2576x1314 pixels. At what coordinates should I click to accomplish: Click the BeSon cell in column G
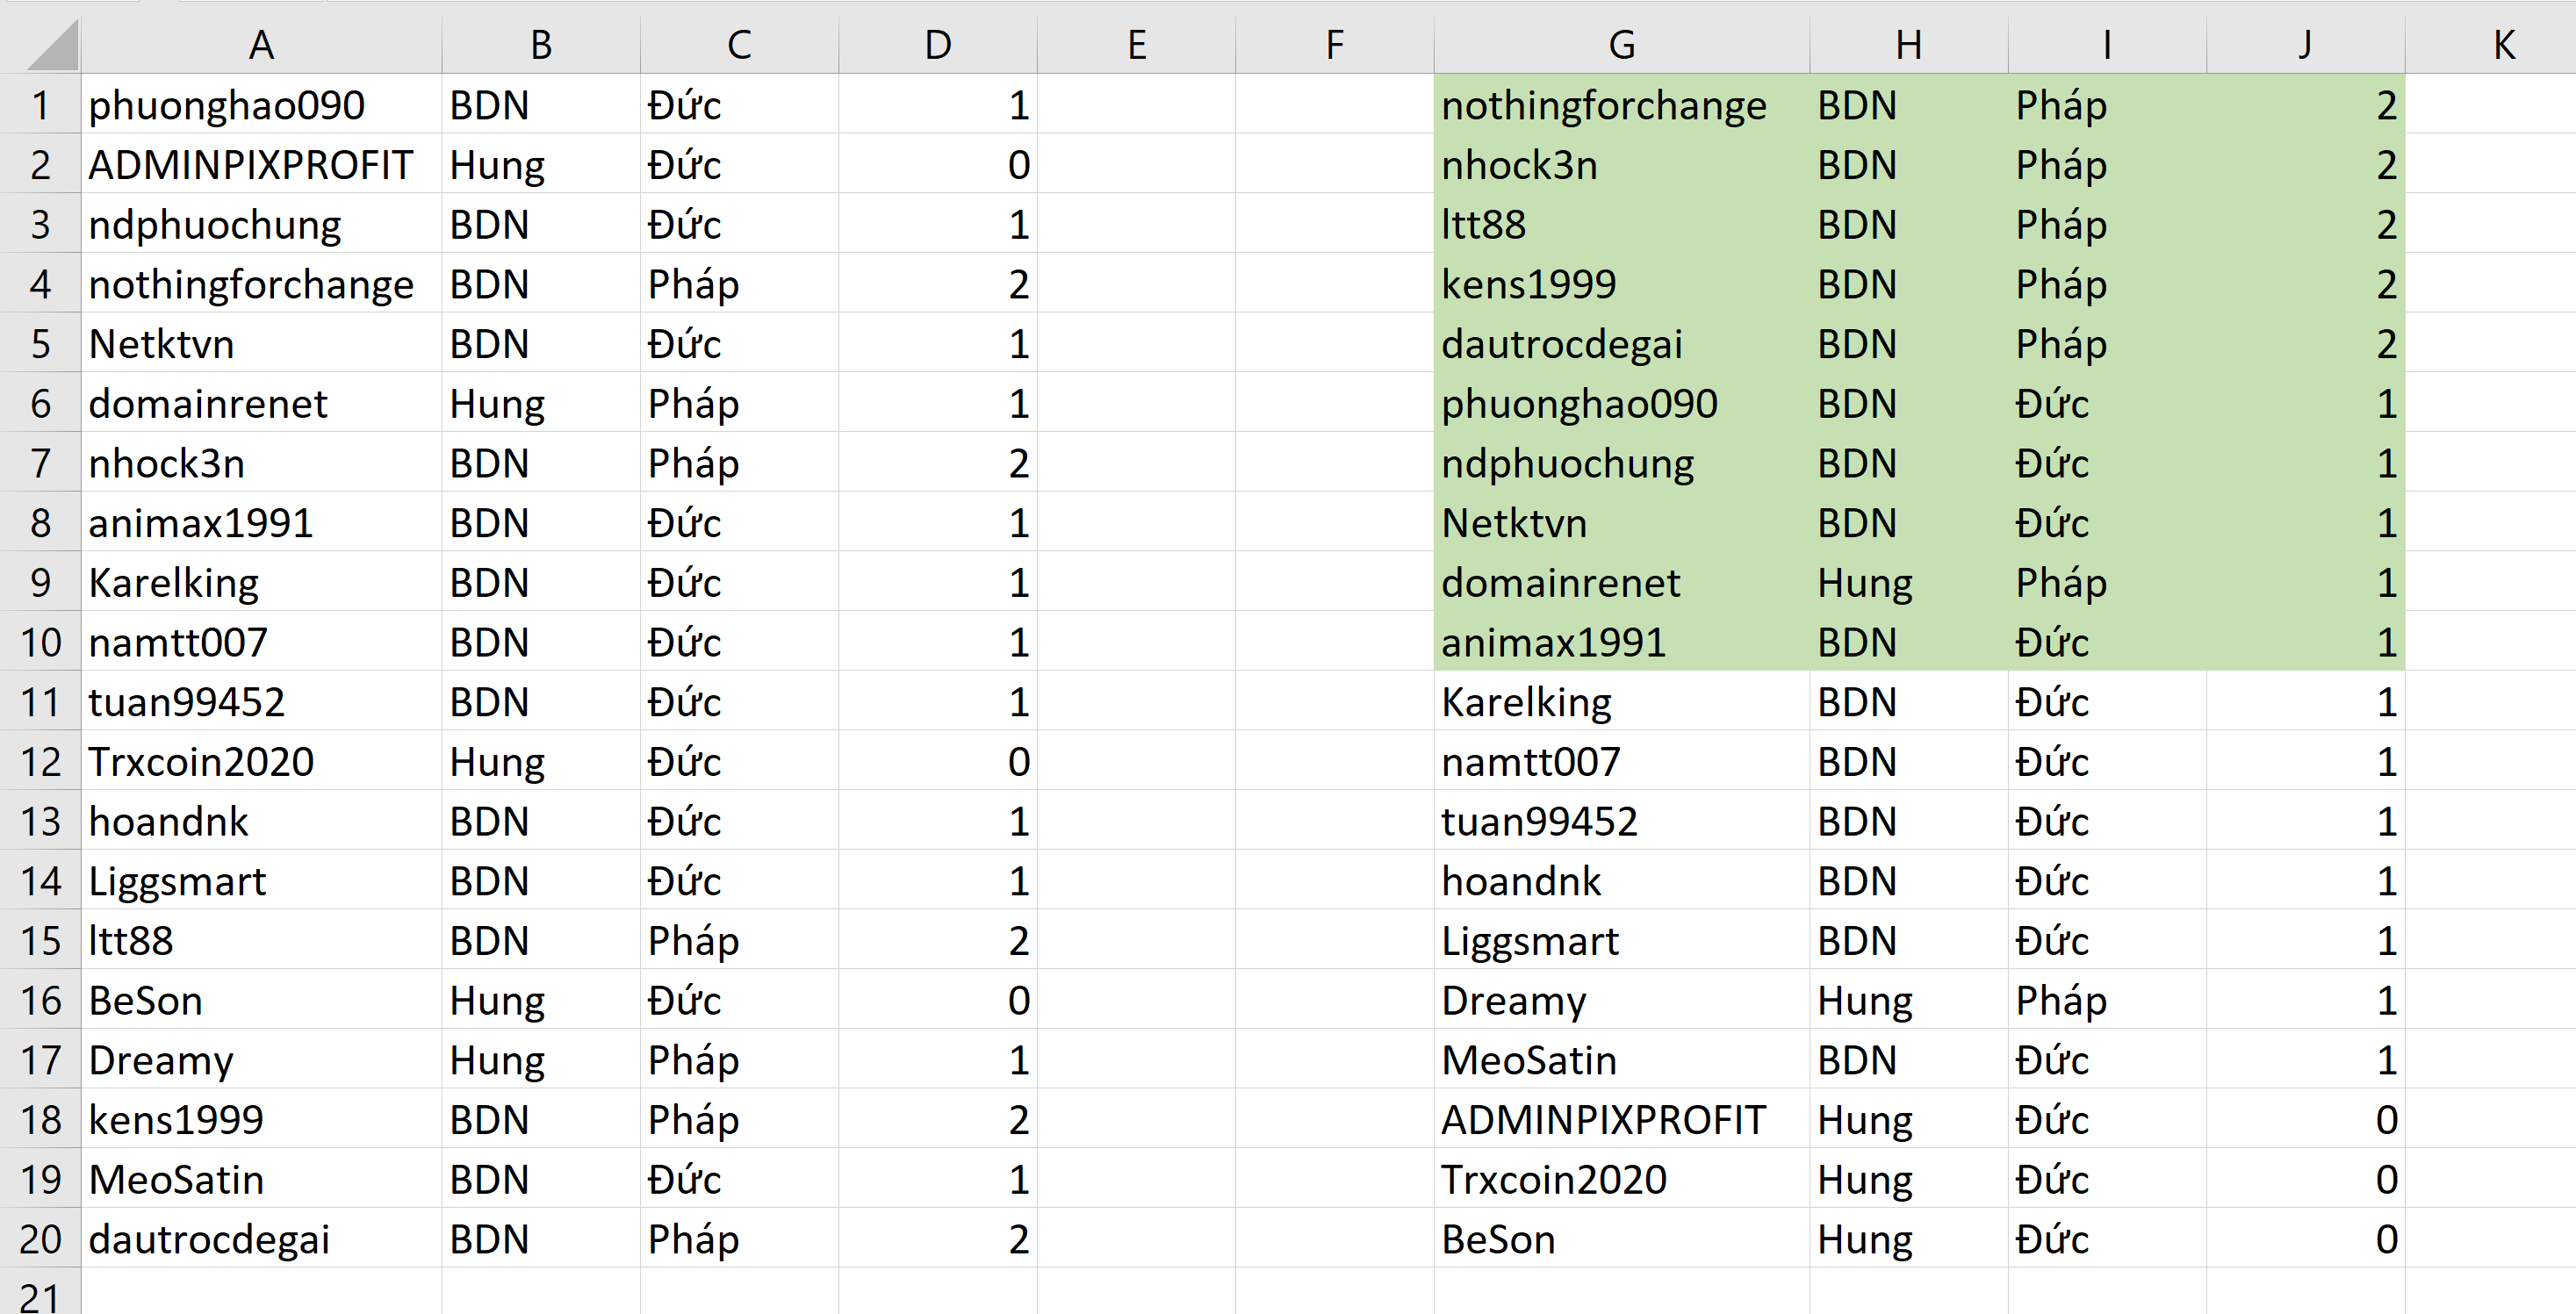tap(1498, 1239)
